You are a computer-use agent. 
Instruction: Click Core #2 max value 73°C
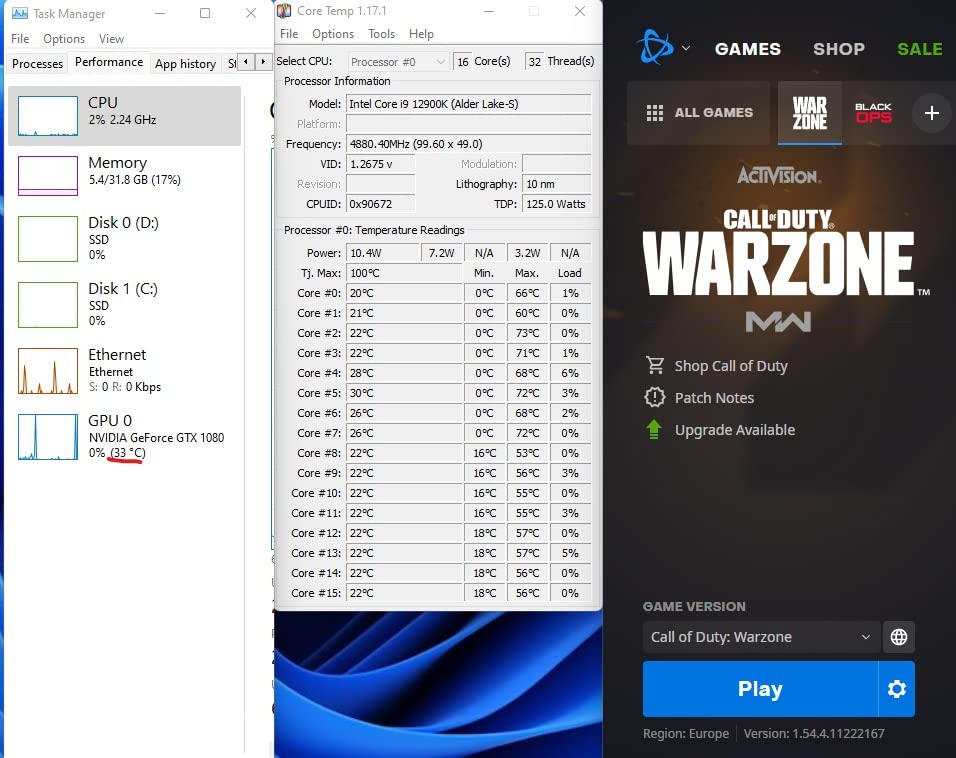pos(527,333)
